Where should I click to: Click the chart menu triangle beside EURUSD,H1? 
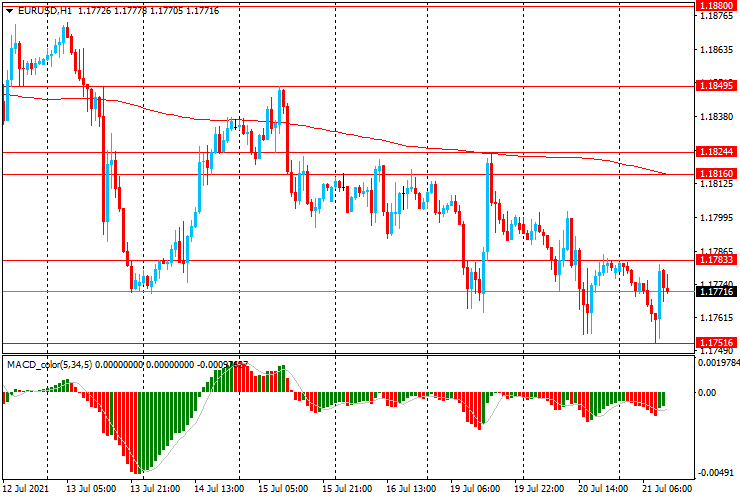click(9, 11)
